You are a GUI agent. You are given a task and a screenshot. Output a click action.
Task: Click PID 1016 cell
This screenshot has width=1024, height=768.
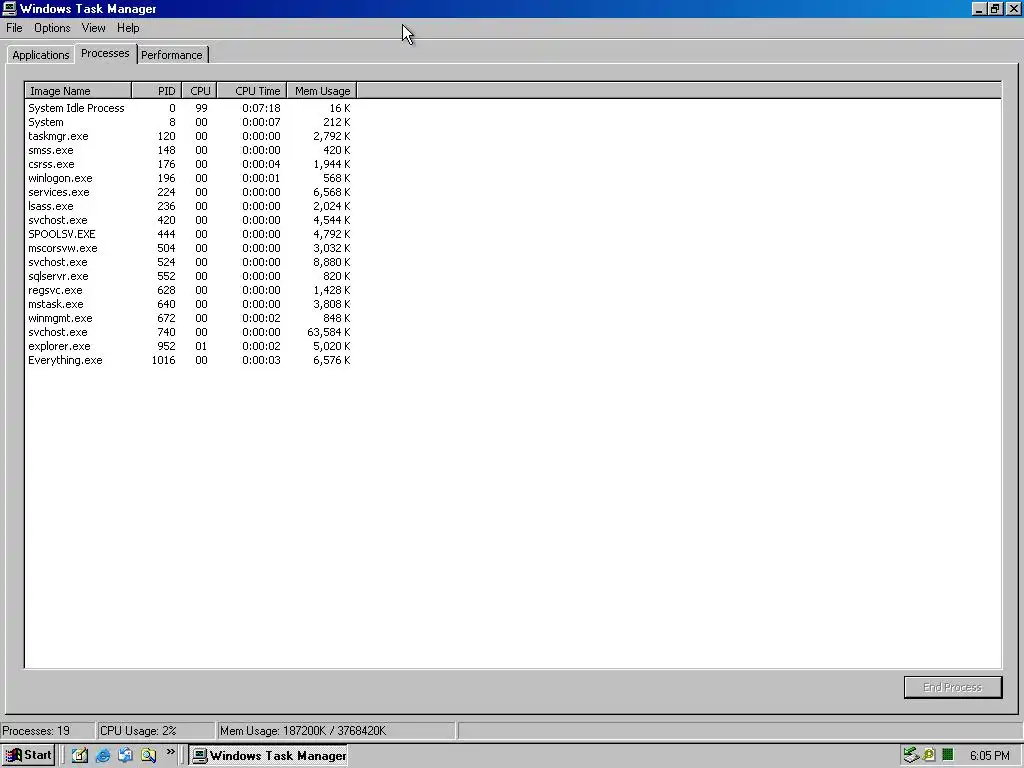(x=163, y=360)
